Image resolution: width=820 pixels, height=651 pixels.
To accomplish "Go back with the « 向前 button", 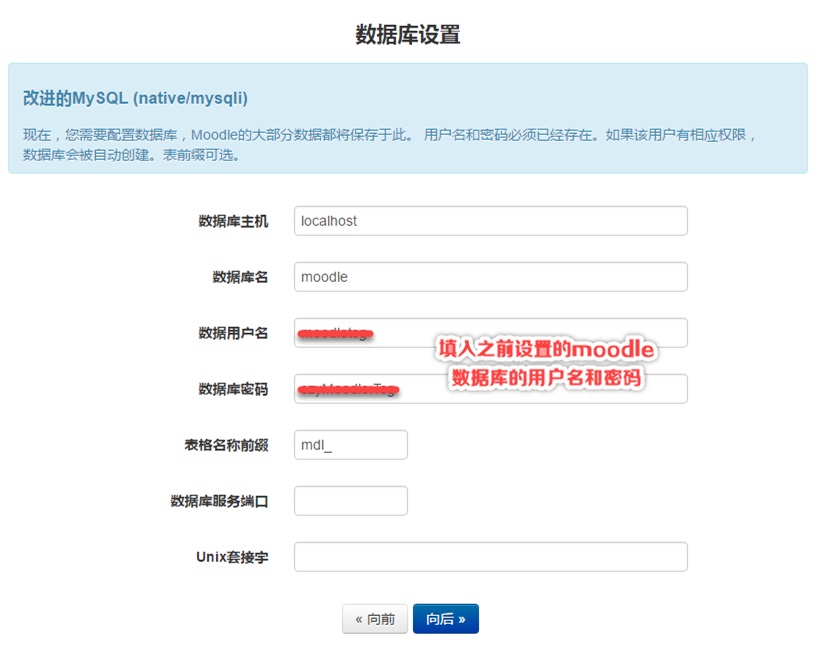I will pos(375,619).
